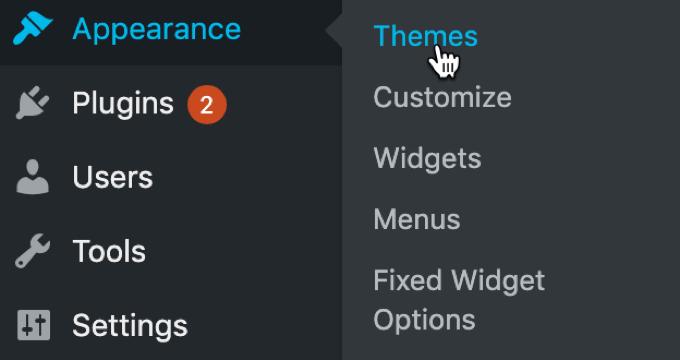Select Themes in the Appearance submenu
The width and height of the screenshot is (680, 360).
(x=425, y=36)
